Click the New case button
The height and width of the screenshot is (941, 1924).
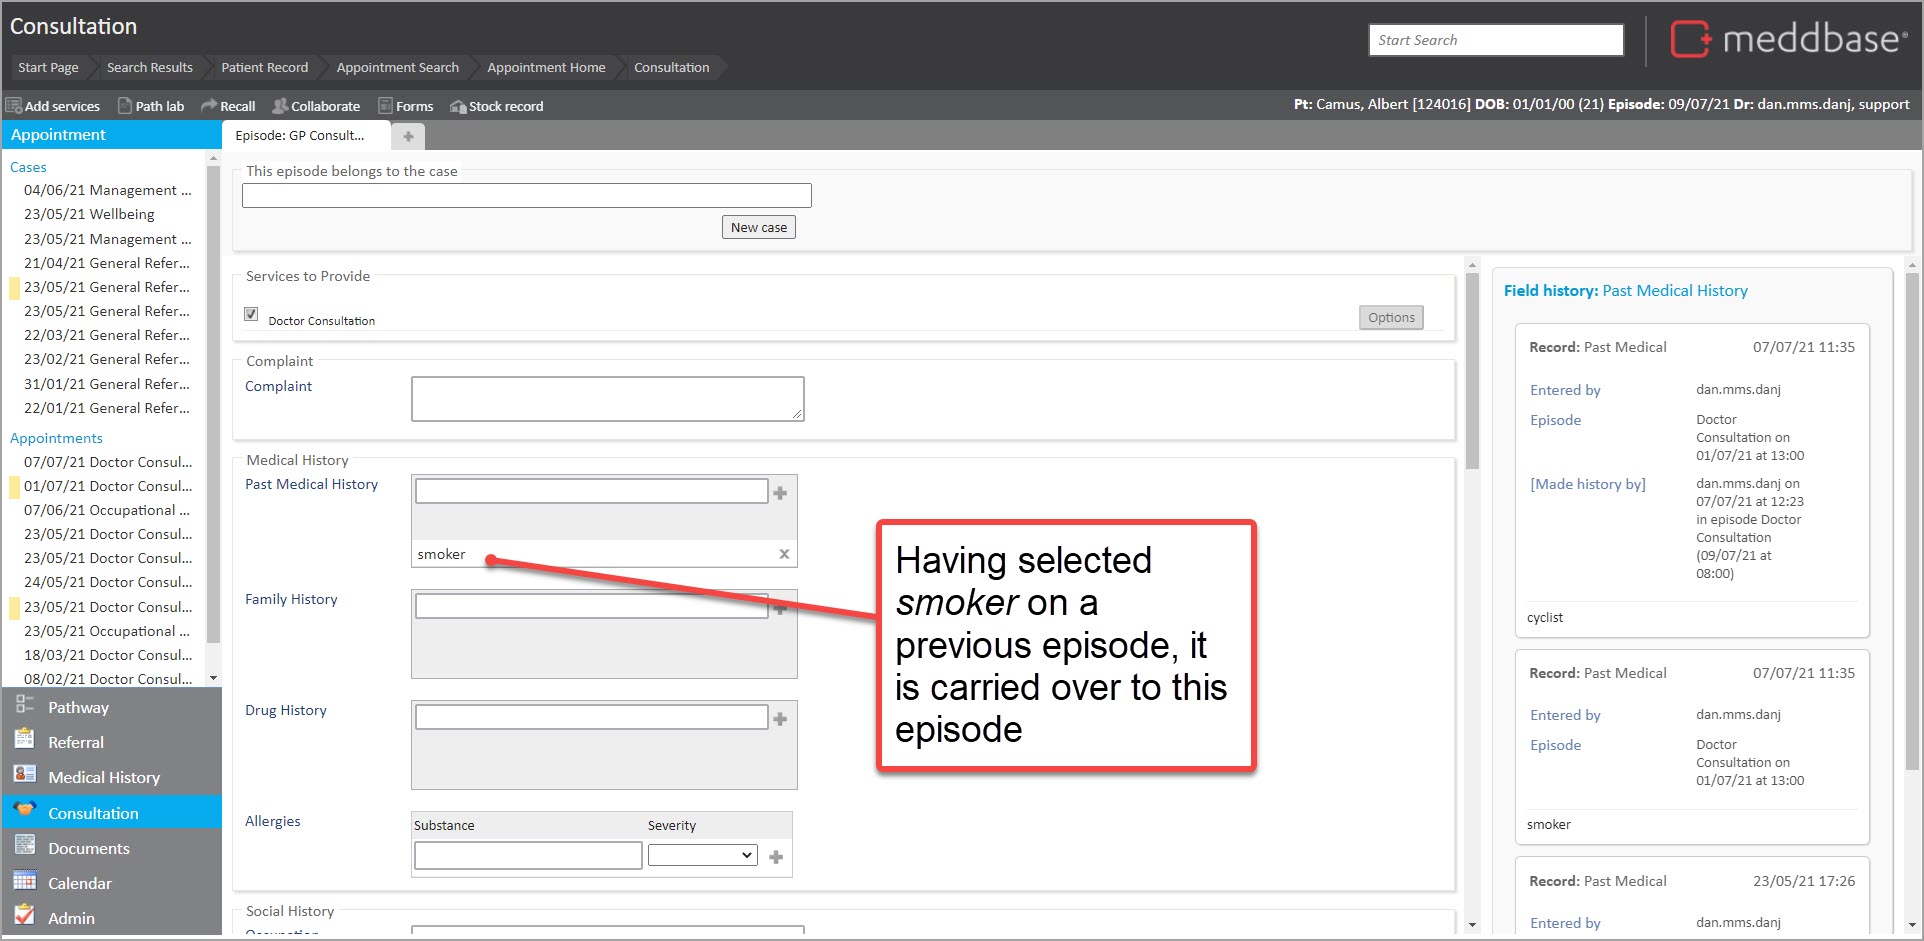(x=758, y=227)
